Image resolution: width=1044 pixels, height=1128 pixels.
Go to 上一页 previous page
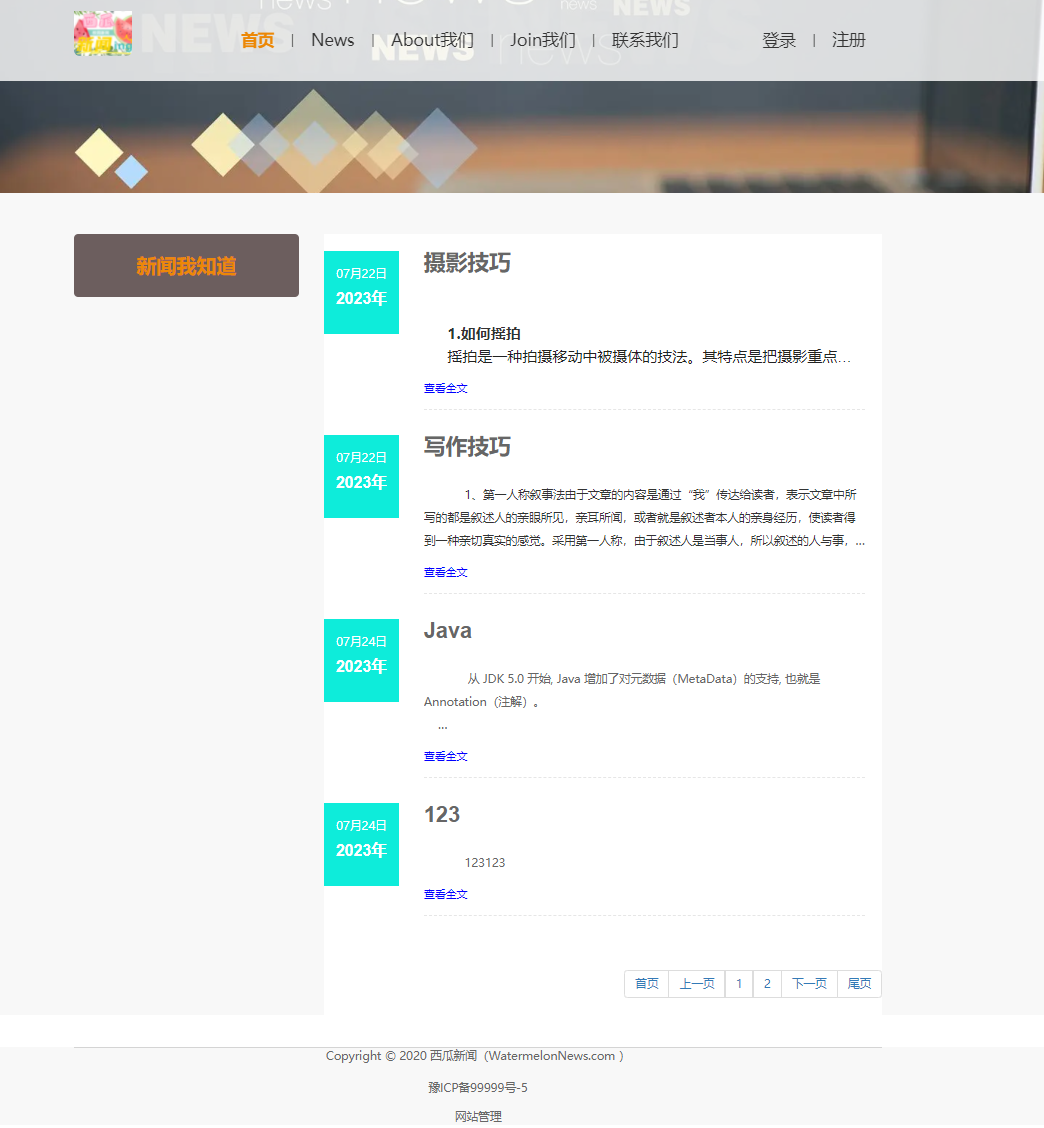coord(697,984)
